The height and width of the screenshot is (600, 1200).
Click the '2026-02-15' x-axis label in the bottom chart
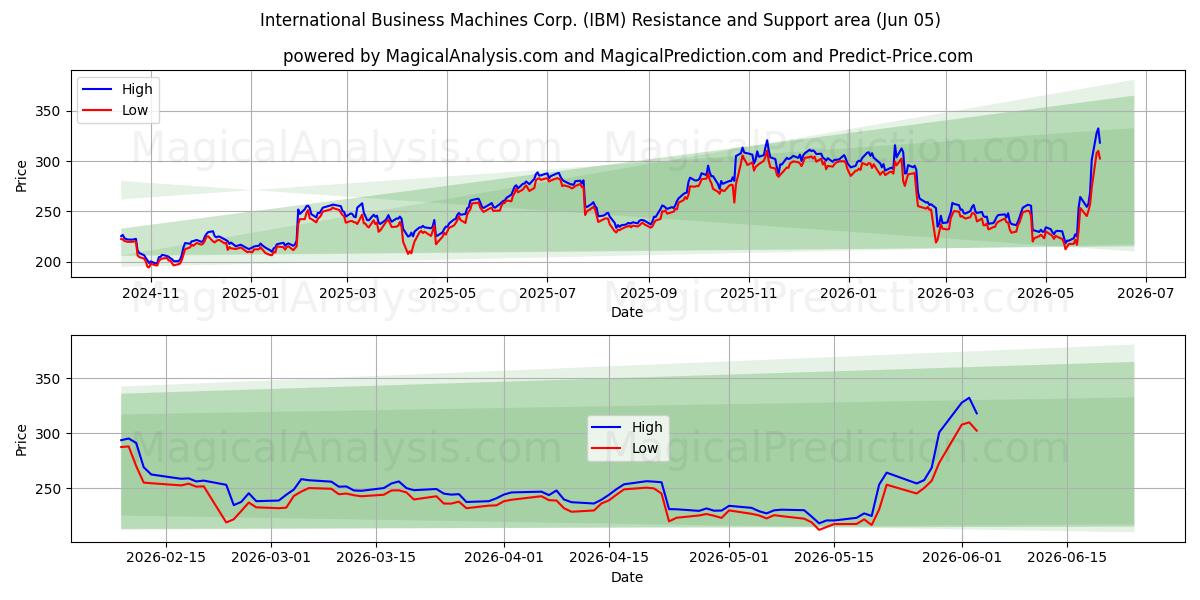click(167, 559)
